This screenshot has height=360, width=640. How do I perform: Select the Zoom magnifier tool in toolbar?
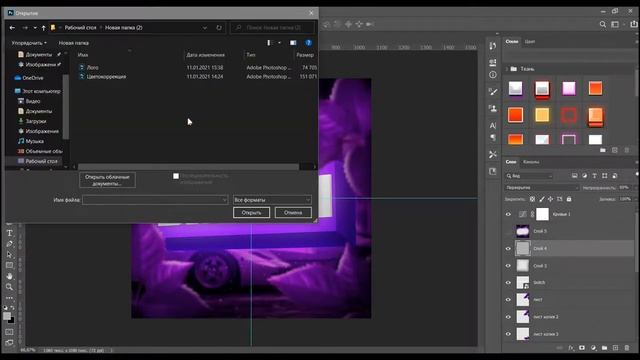tap(9, 287)
